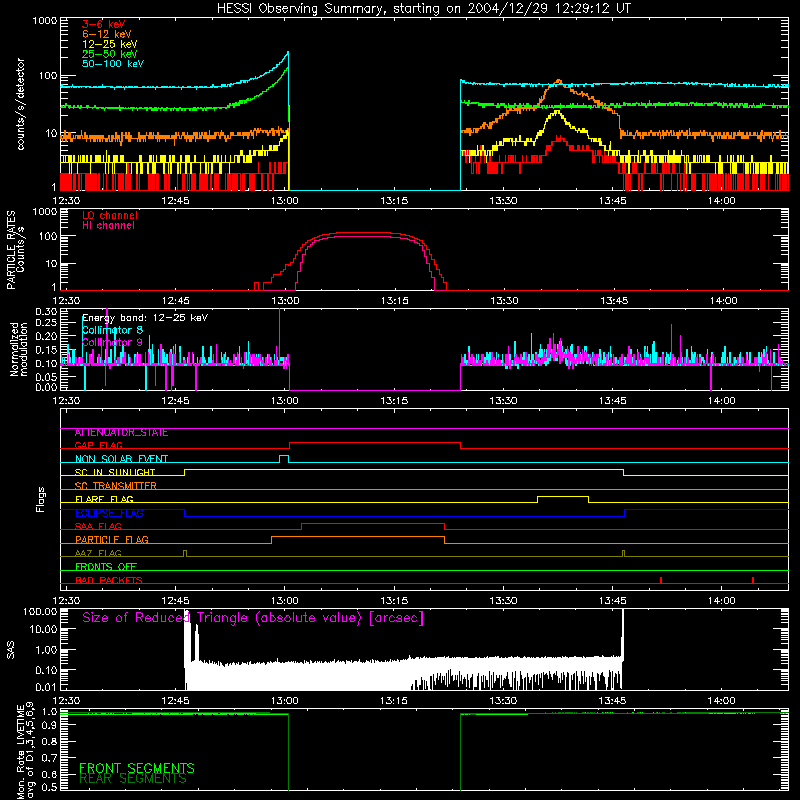This screenshot has width=800, height=800.
Task: Click the 1000 y-axis value of top panel
Action: [44, 21]
